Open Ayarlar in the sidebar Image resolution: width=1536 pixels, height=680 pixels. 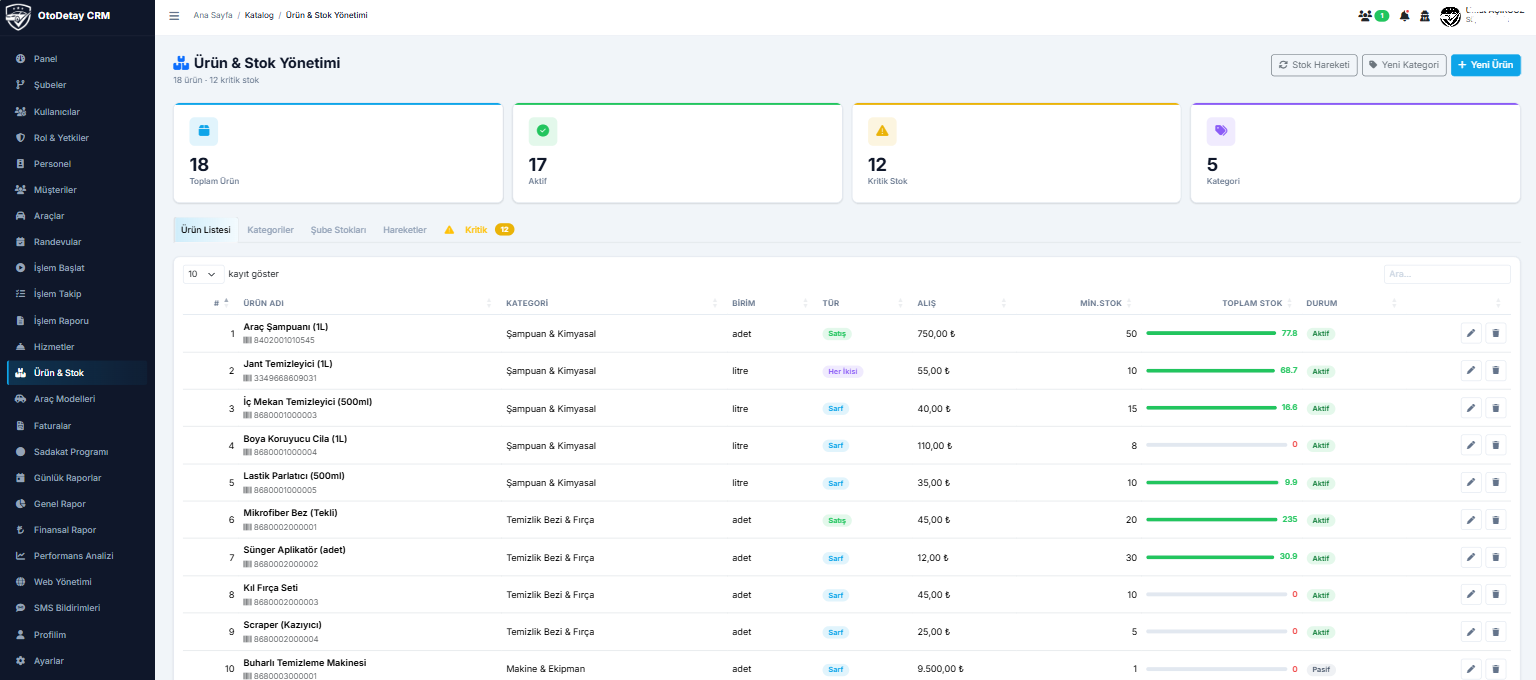pos(77,661)
